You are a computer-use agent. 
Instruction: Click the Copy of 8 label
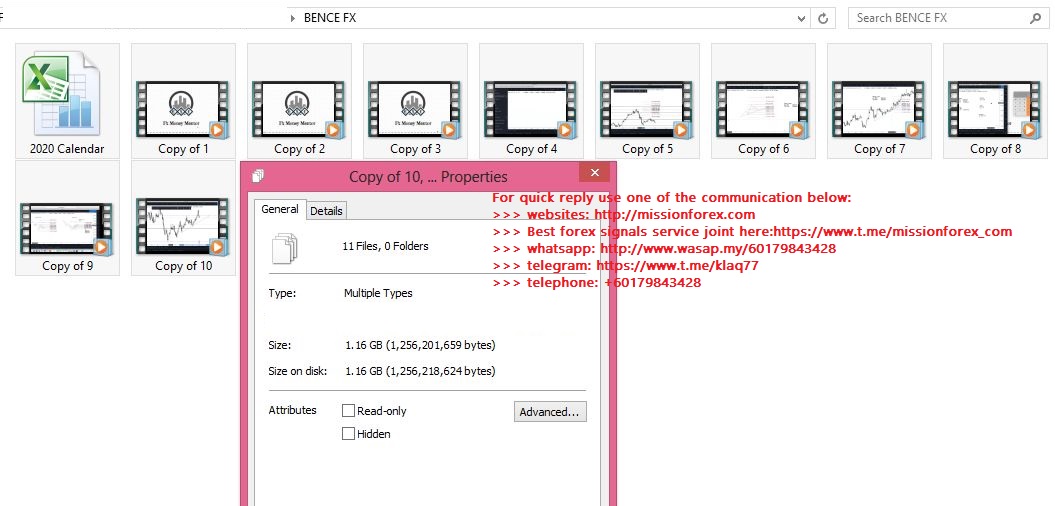tap(995, 149)
